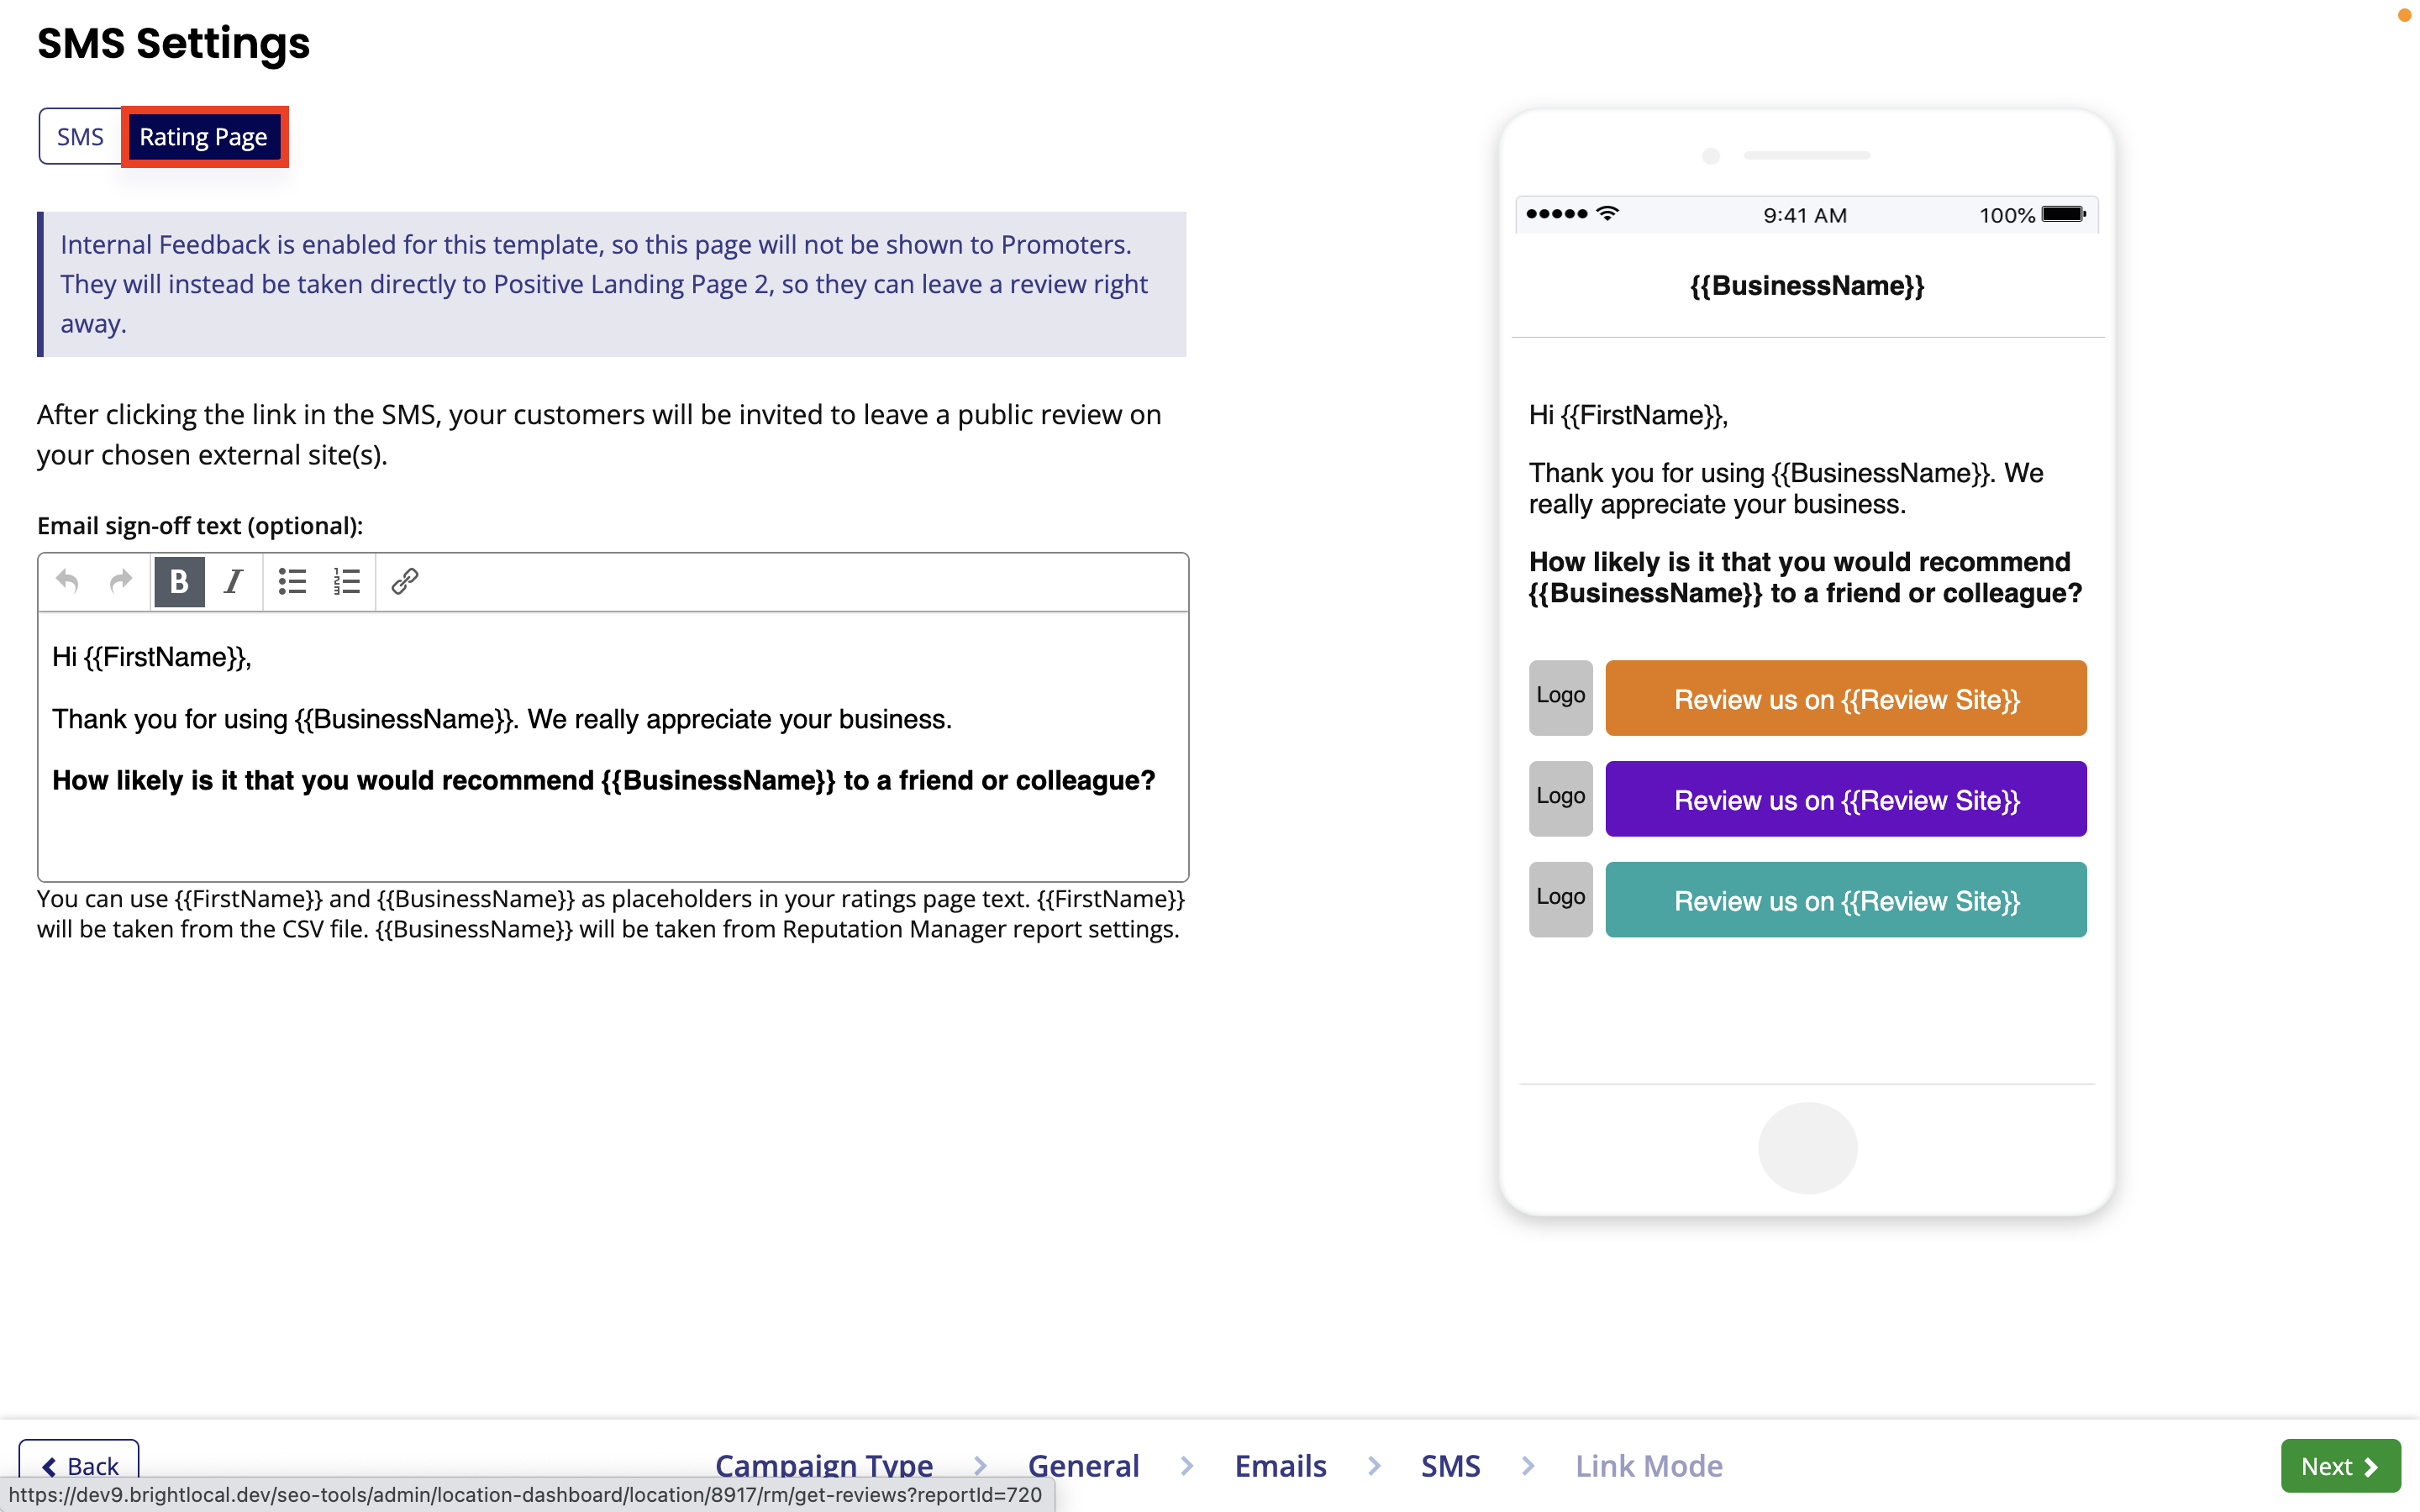Click the orange Review us on button
Image resolution: width=2420 pixels, height=1512 pixels.
pyautogui.click(x=1846, y=698)
